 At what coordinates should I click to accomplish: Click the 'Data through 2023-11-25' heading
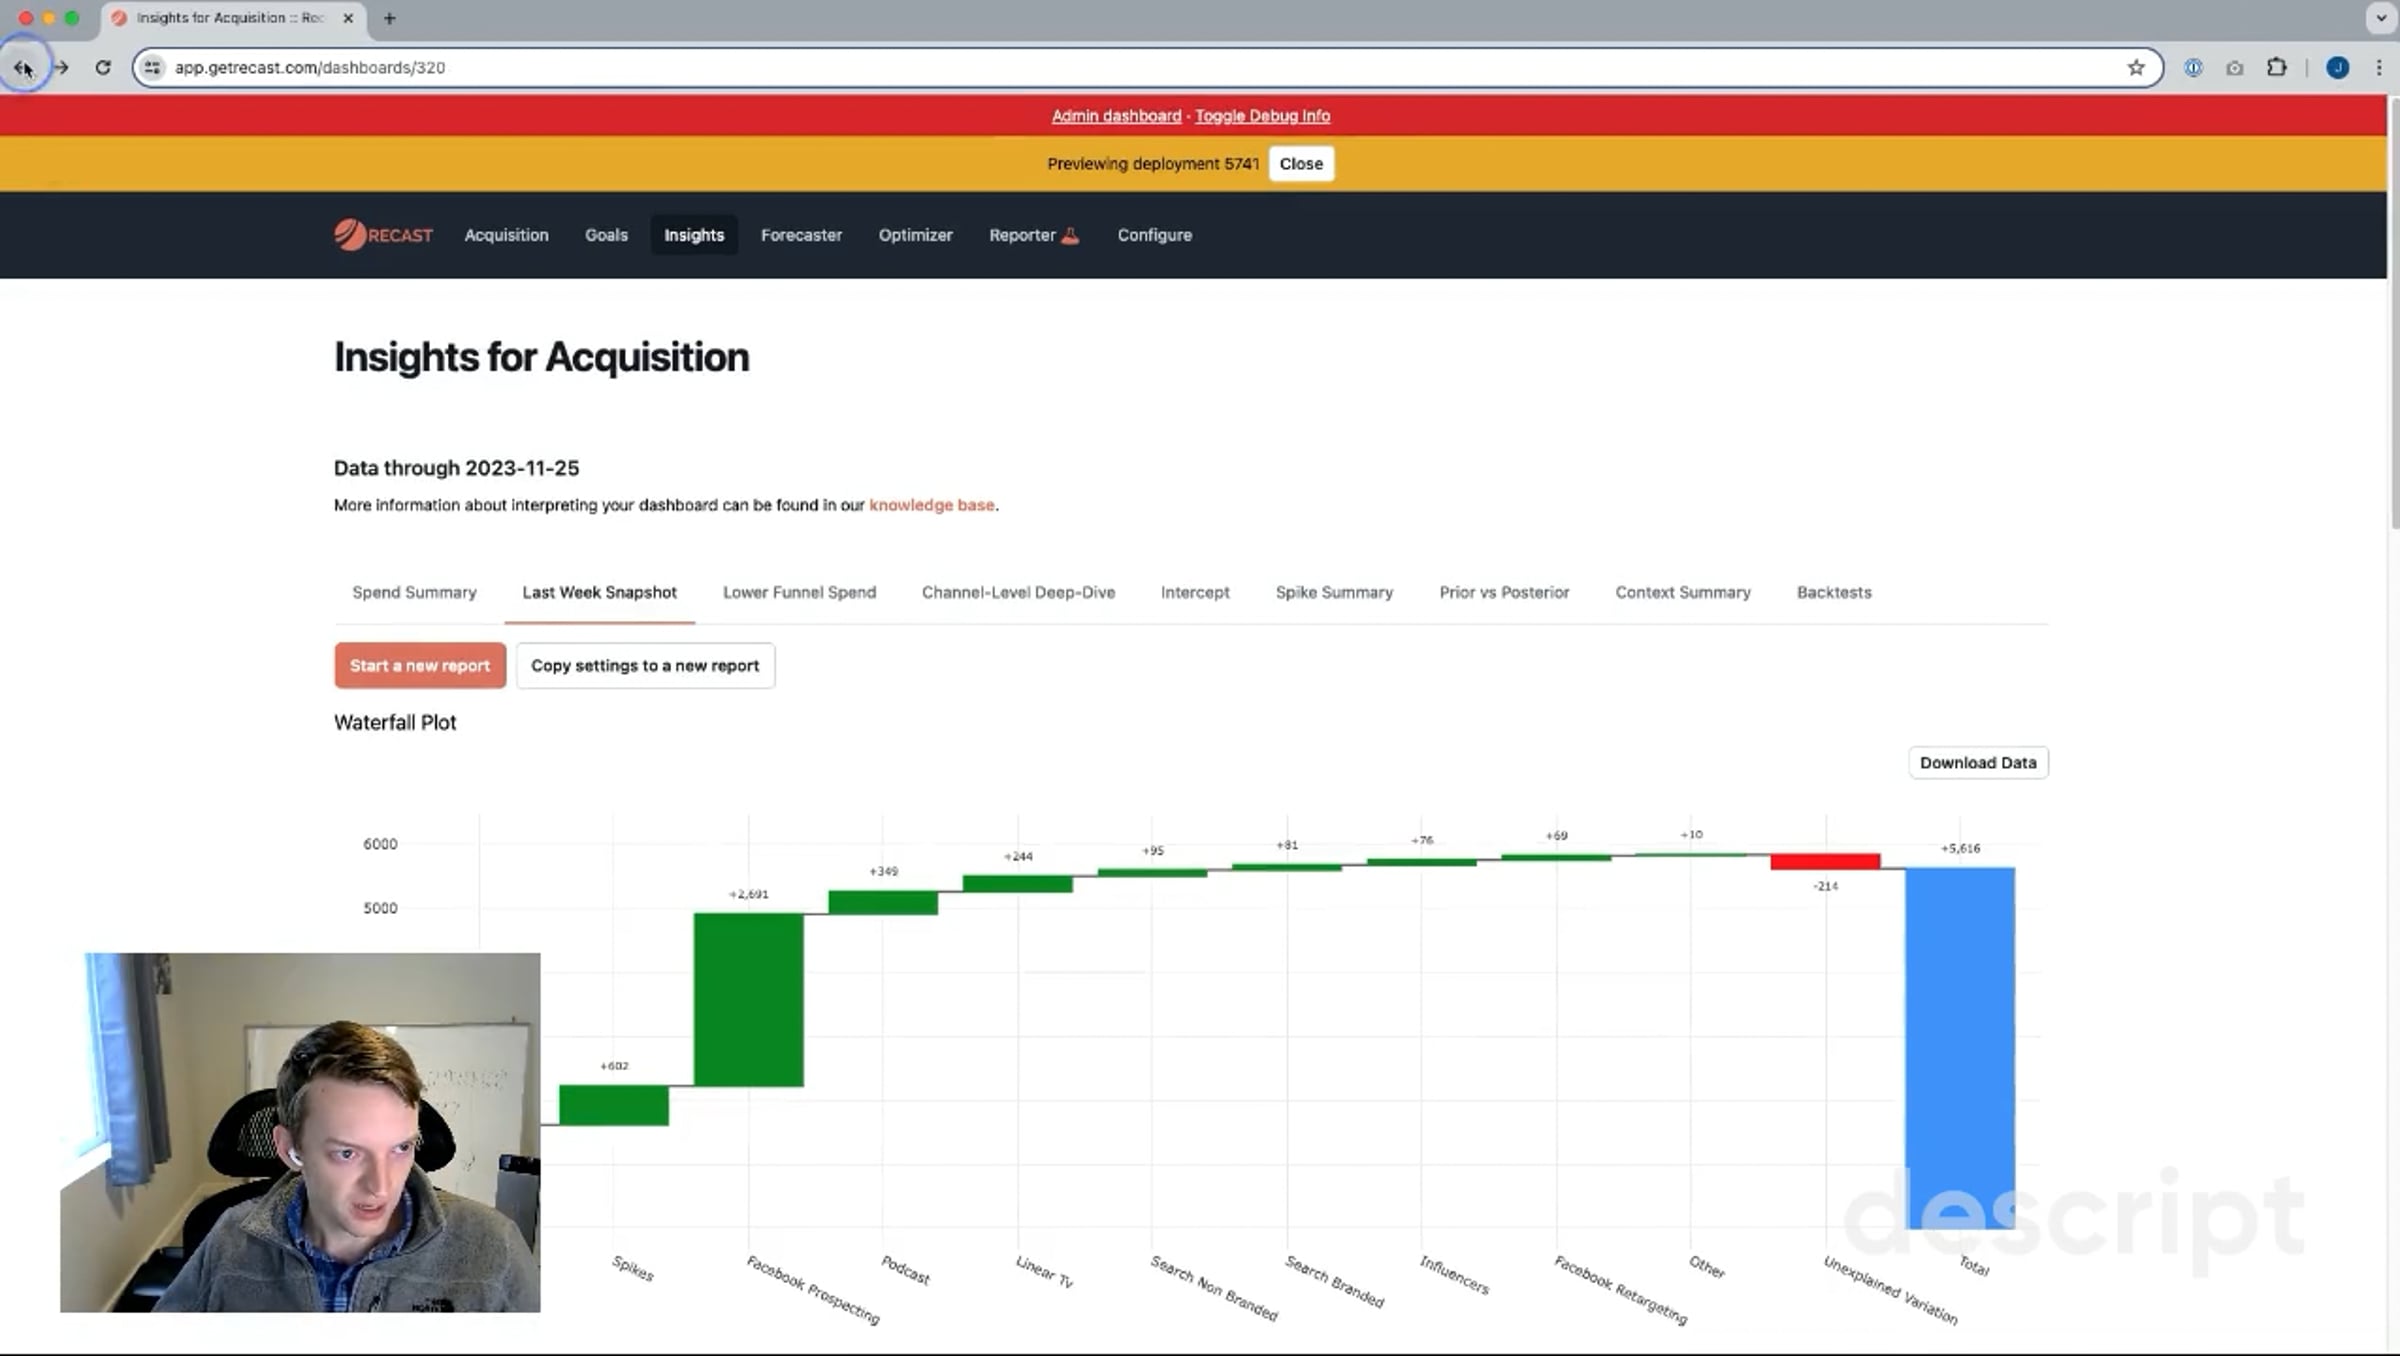[x=456, y=468]
